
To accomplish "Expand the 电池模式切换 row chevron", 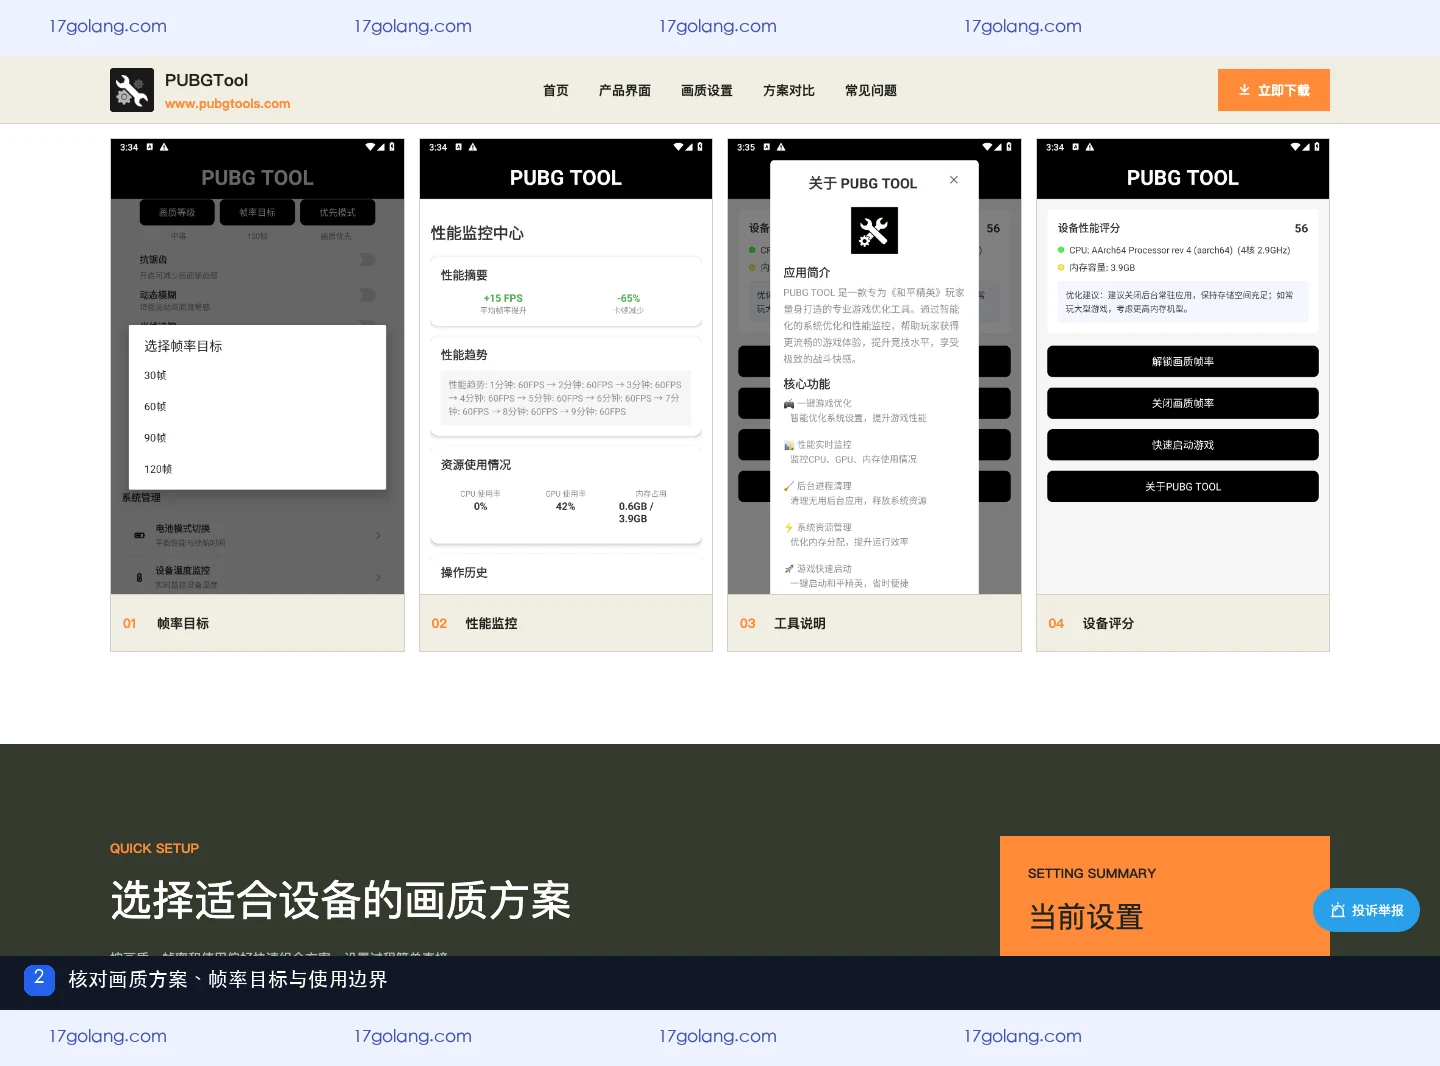I will tap(377, 535).
